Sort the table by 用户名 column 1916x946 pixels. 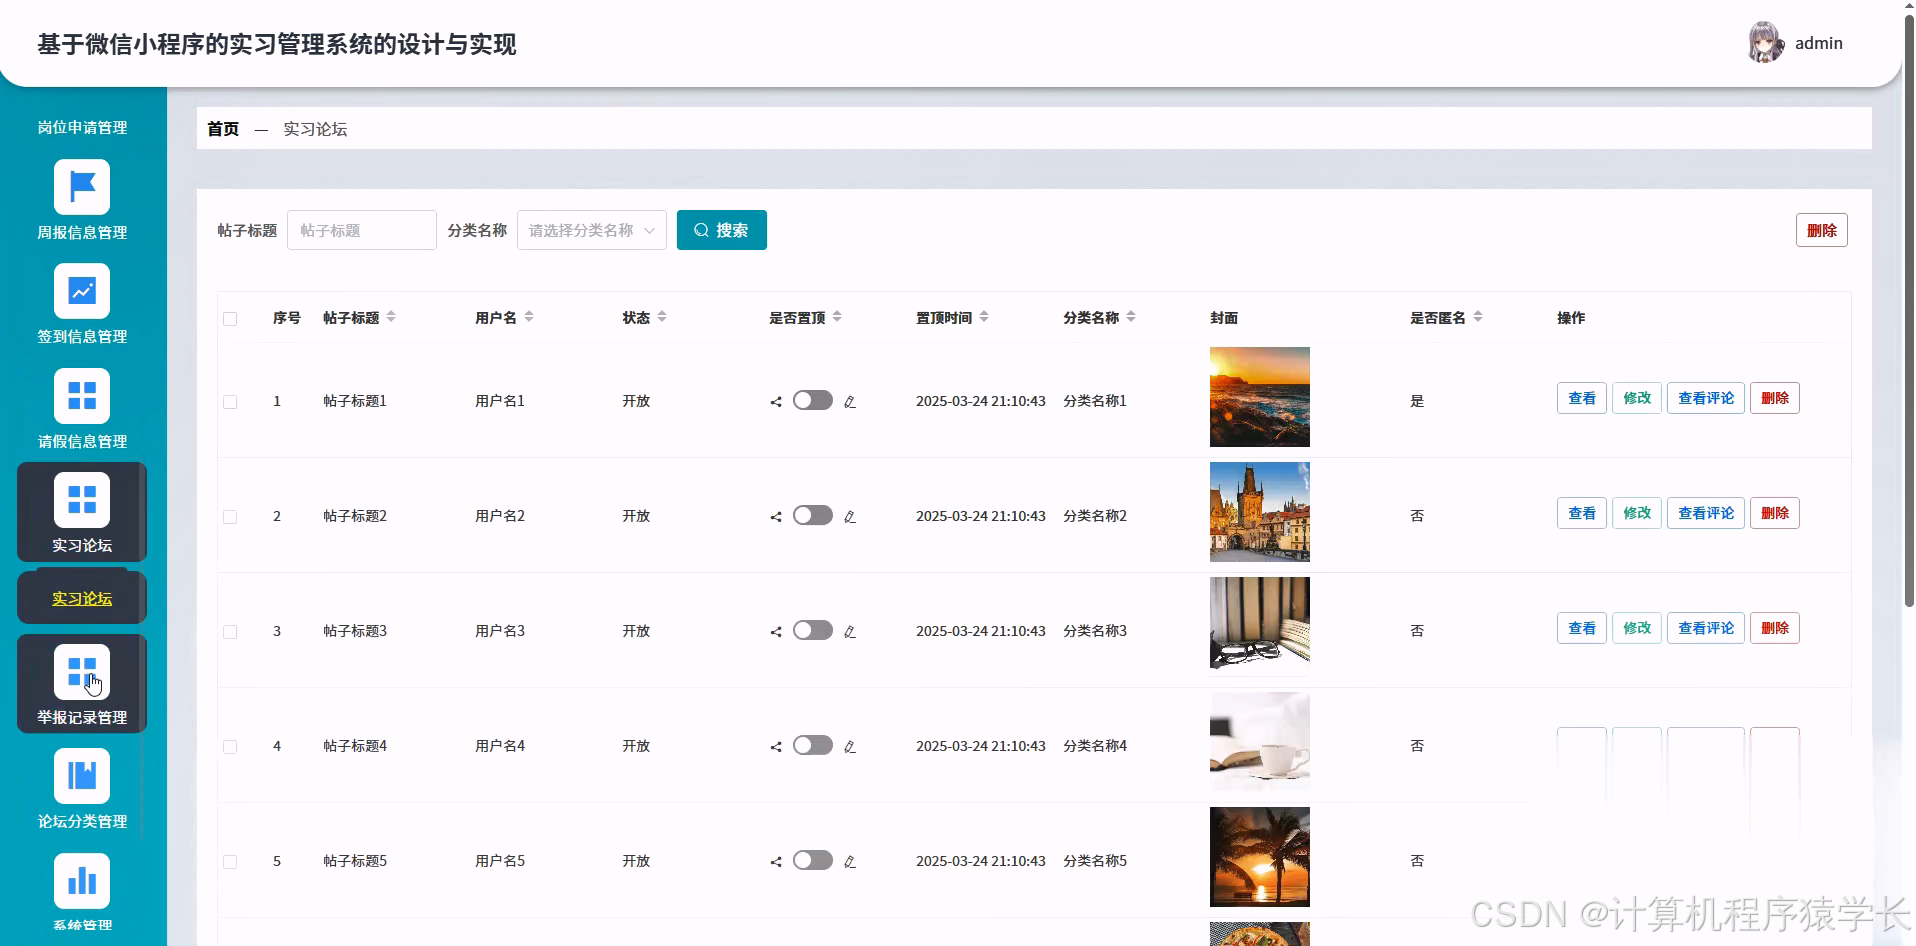point(503,317)
